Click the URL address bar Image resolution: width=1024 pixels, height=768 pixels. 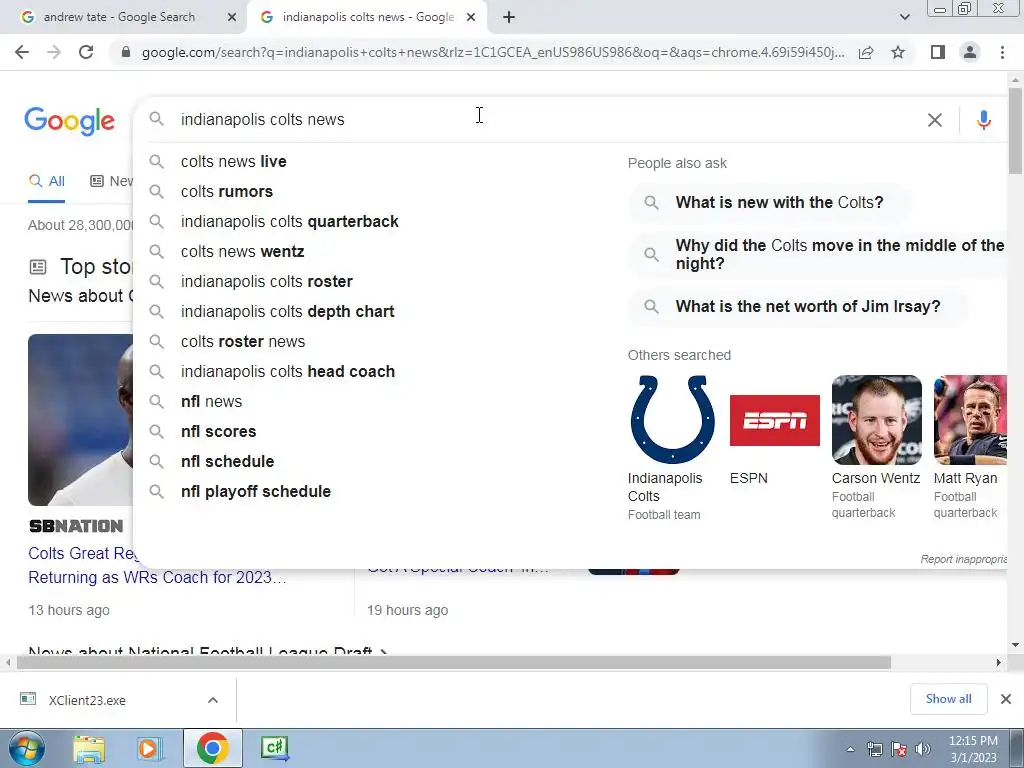pyautogui.click(x=493, y=52)
